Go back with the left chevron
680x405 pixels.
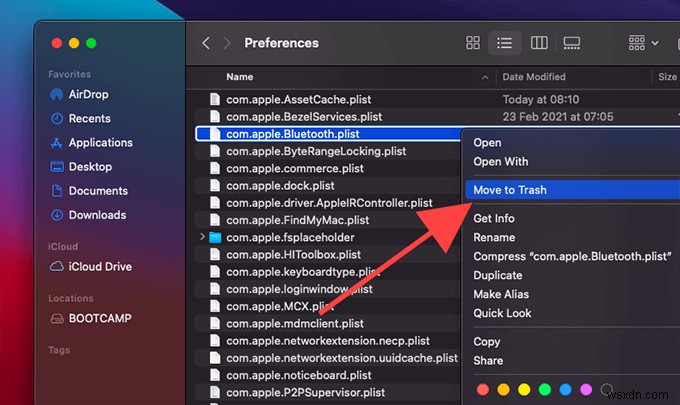pyautogui.click(x=206, y=43)
